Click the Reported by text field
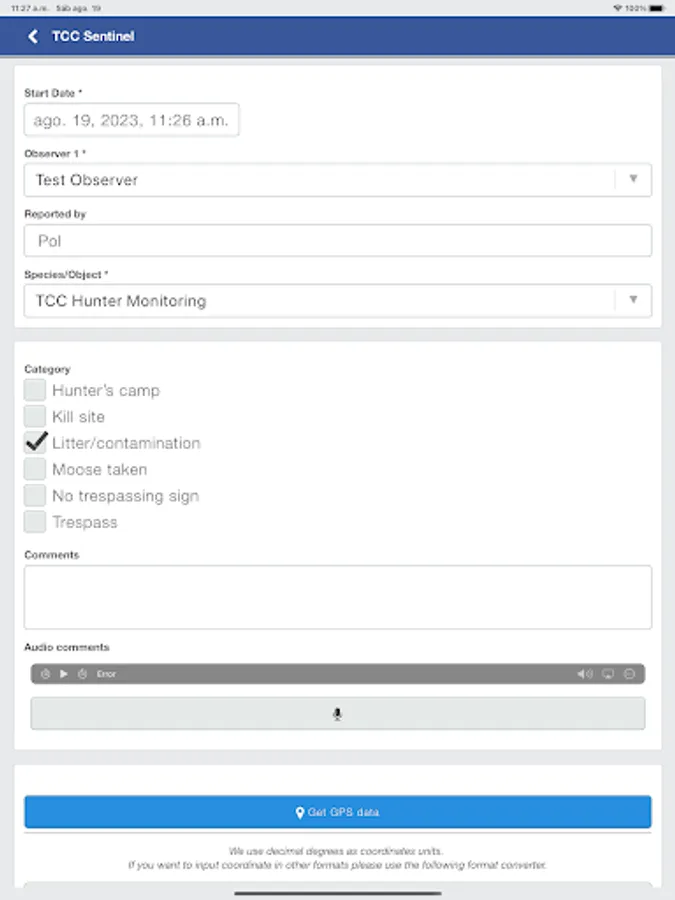The width and height of the screenshot is (675, 900). pos(337,240)
